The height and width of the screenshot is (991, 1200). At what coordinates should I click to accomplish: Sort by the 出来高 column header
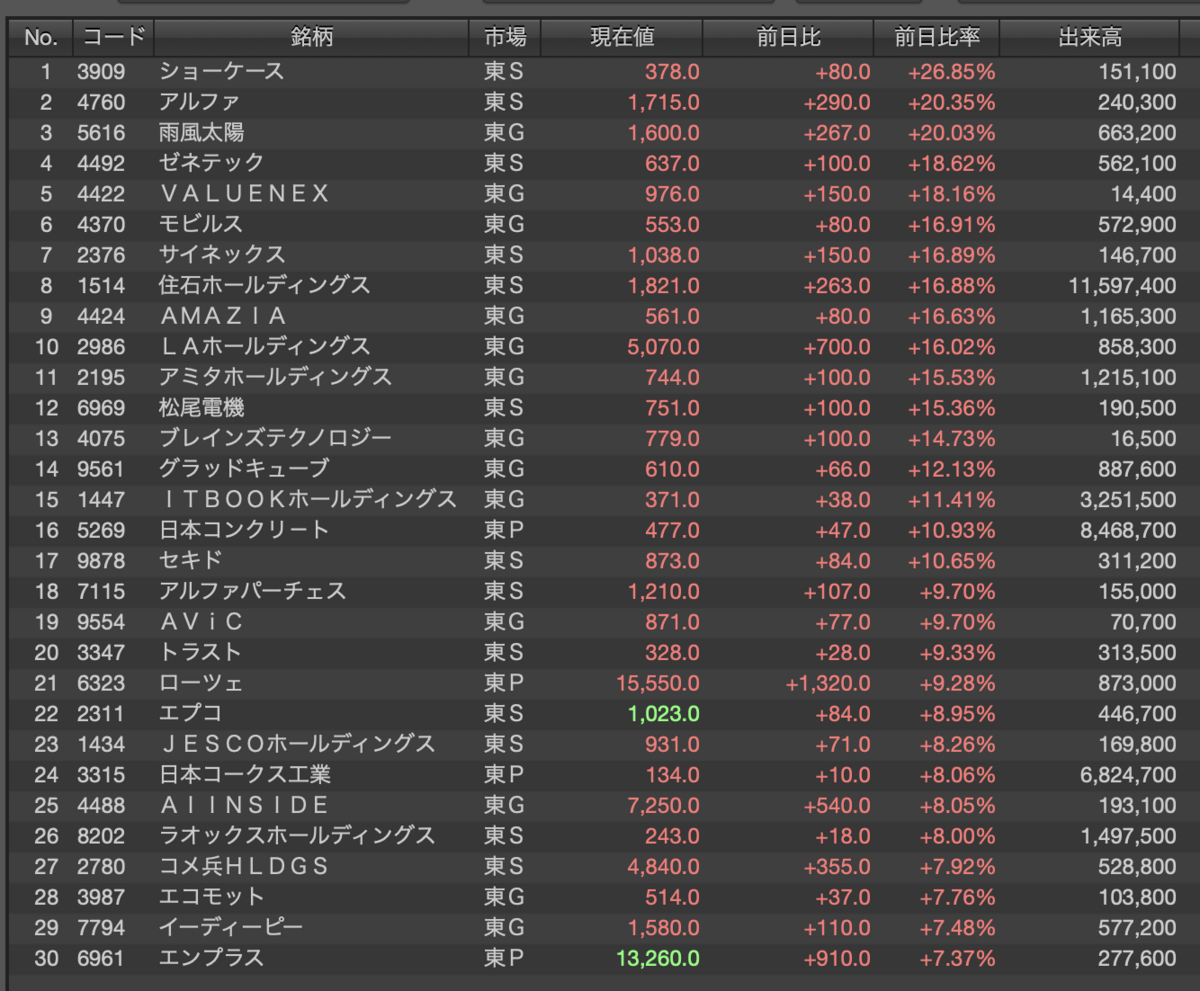[1090, 38]
